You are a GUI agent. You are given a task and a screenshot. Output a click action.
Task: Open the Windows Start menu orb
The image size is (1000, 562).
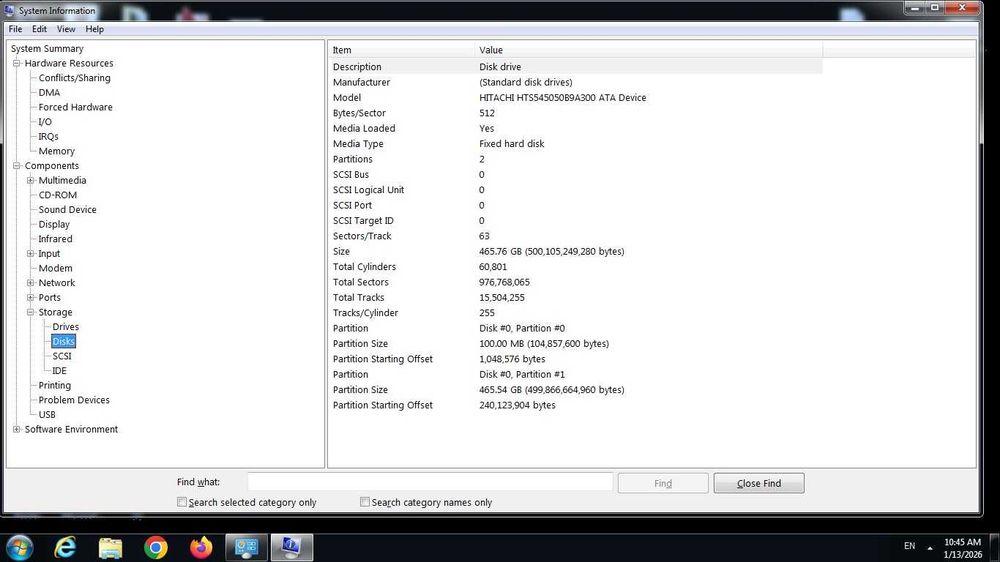(x=19, y=547)
